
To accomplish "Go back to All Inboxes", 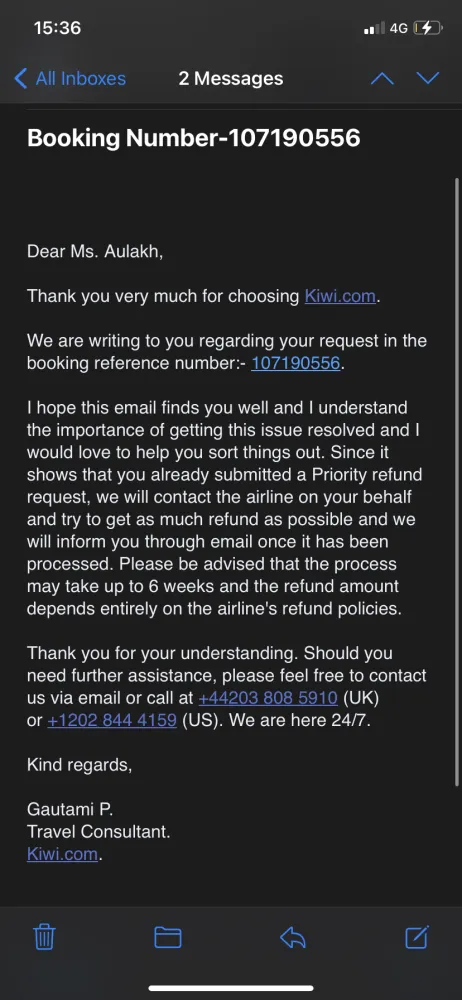I will pos(70,78).
